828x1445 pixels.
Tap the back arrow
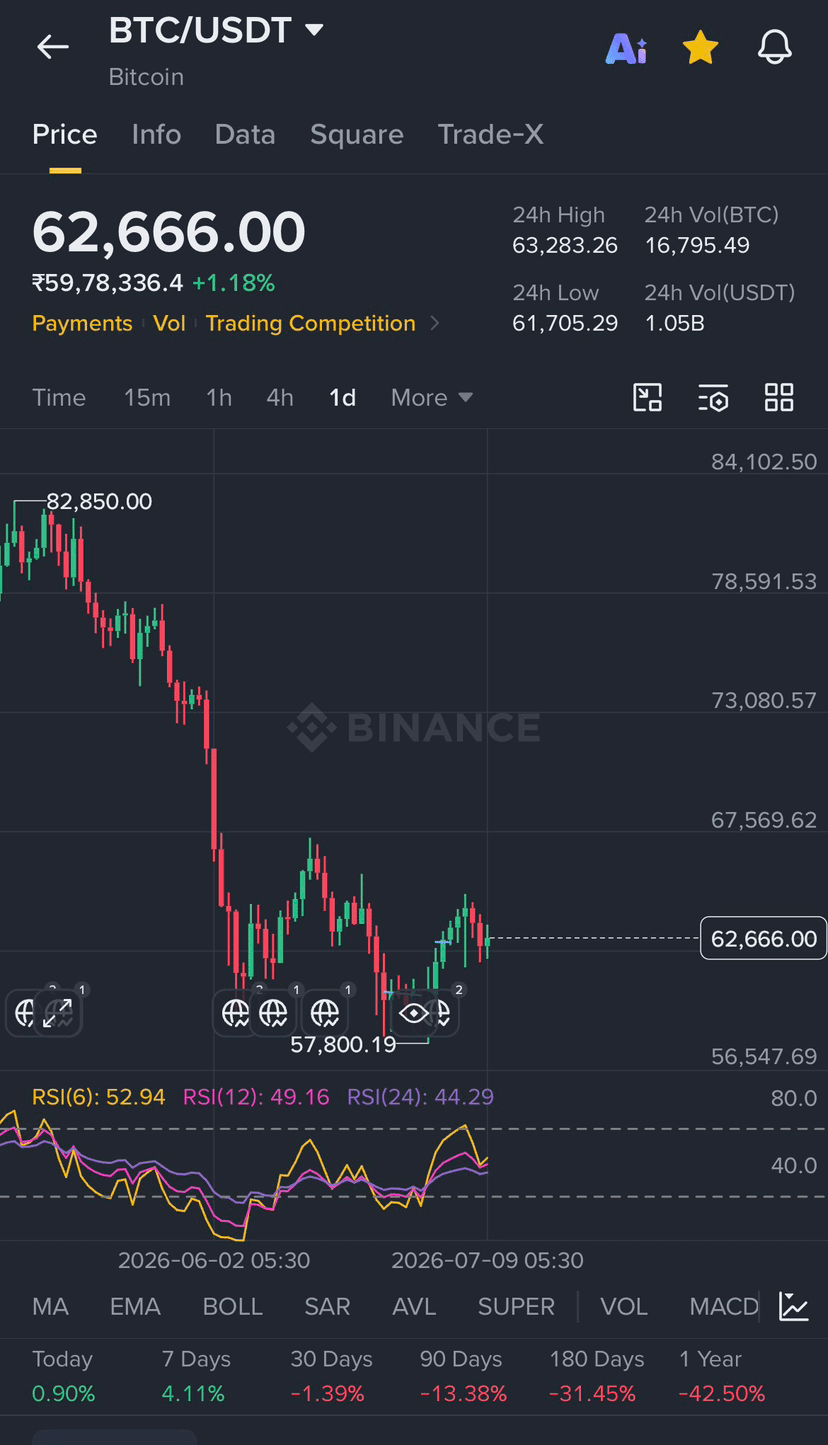coord(52,46)
